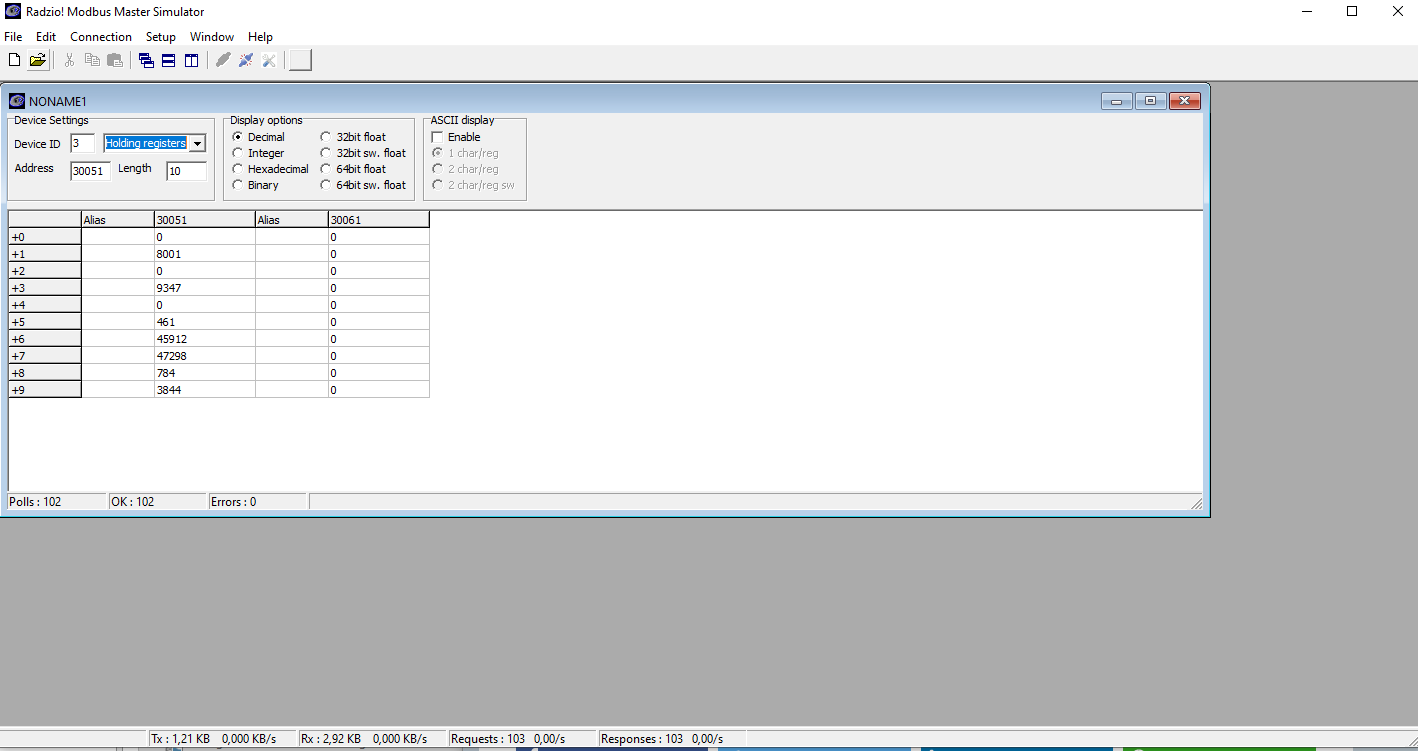Click the Connect plug icon
Viewport: 1418px width, 751px height.
point(223,60)
